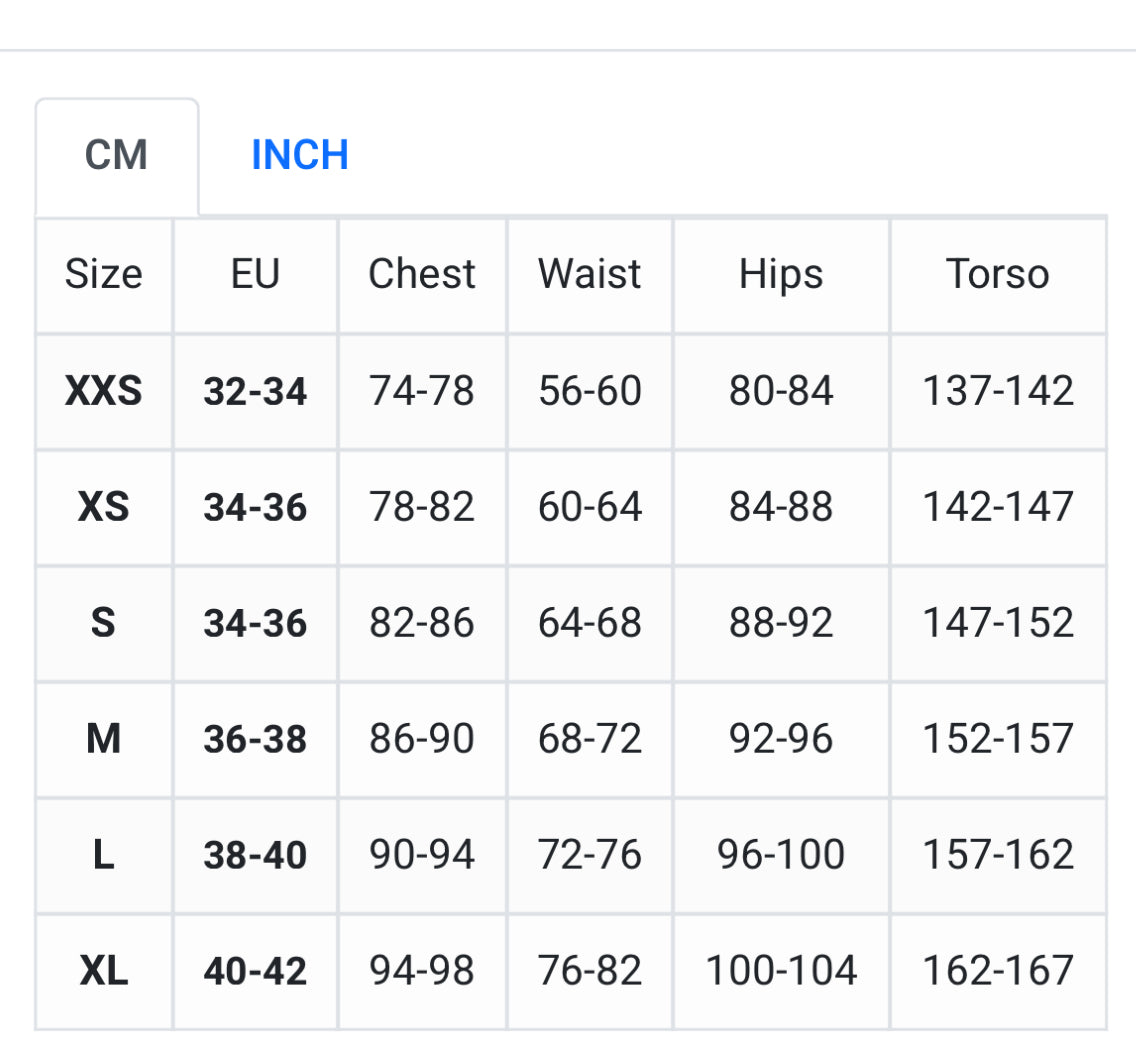Click the Chest column header

(x=422, y=274)
